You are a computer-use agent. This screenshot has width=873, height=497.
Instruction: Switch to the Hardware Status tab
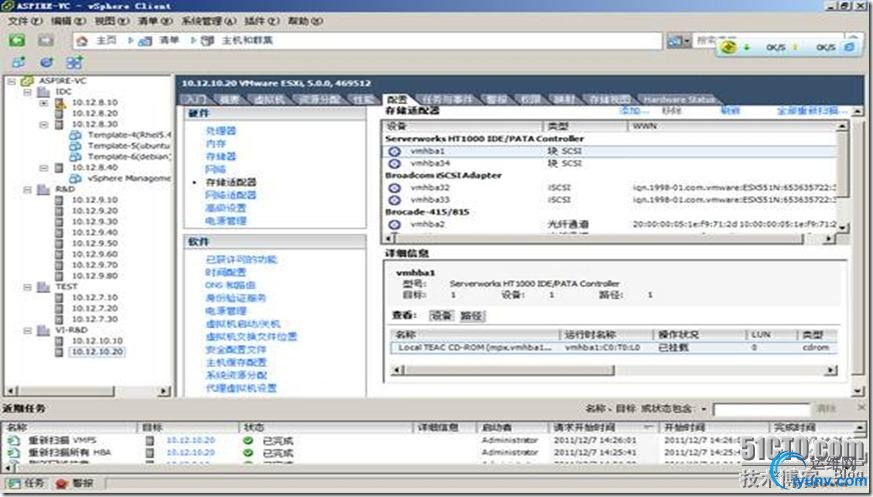pos(678,100)
